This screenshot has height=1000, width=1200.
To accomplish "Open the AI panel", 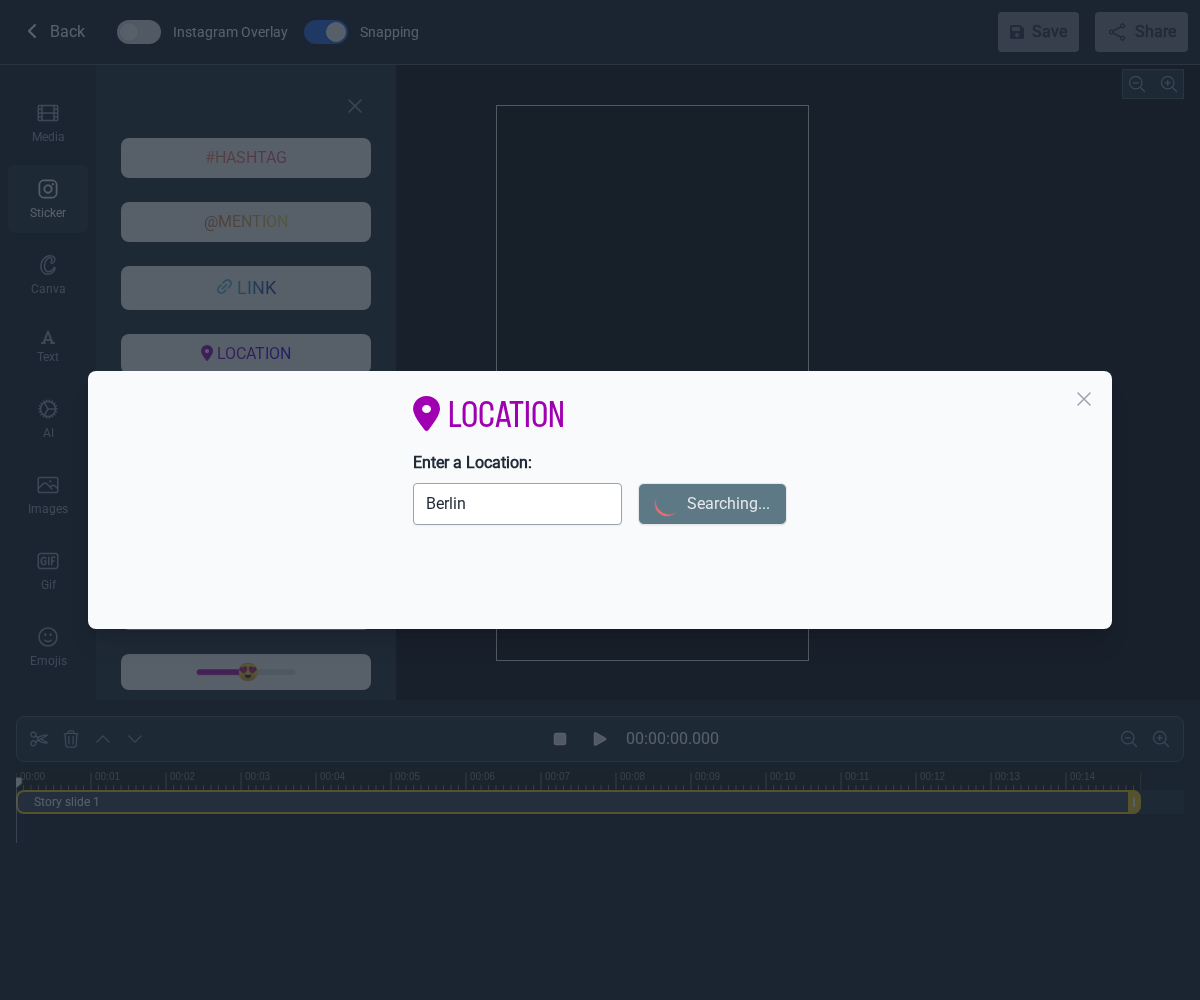I will [x=47, y=418].
